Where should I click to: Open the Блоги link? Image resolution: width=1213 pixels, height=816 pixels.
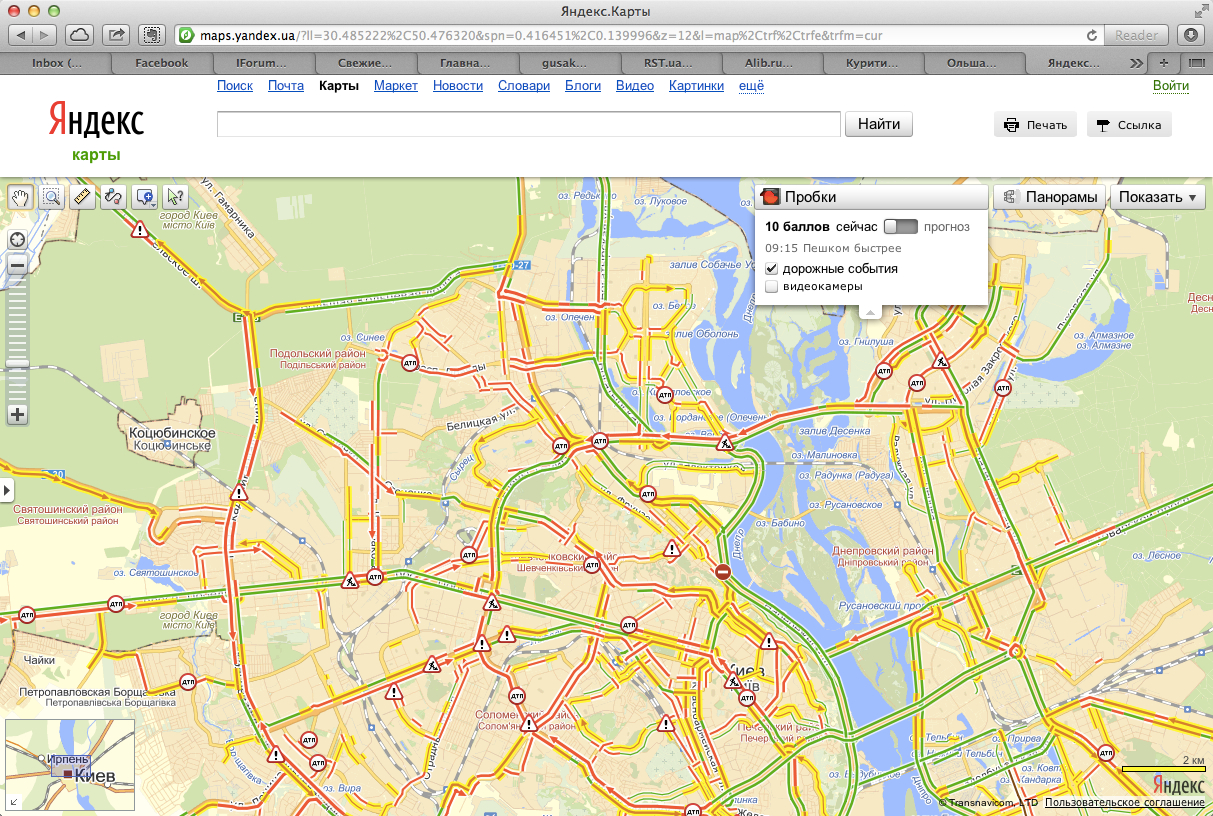583,86
